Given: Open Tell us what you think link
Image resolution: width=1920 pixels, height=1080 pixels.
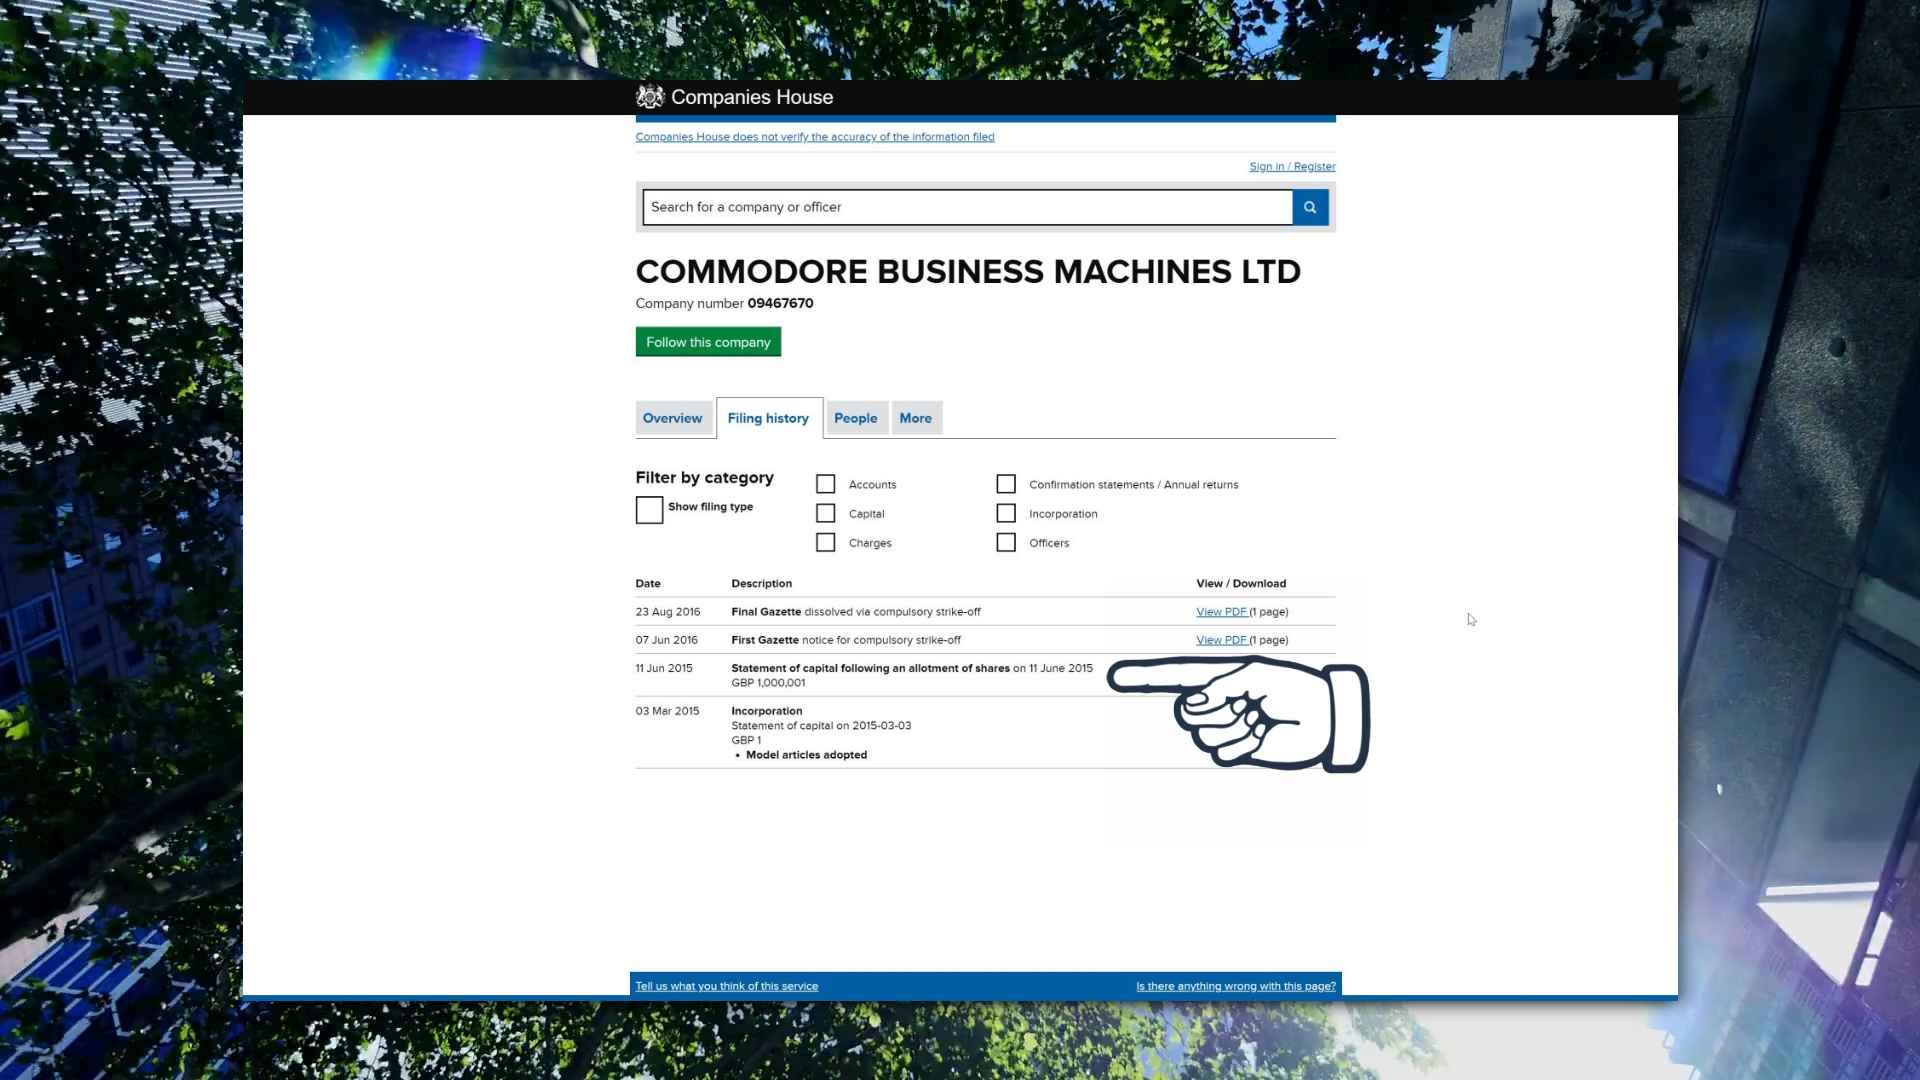Looking at the screenshot, I should pyautogui.click(x=727, y=986).
